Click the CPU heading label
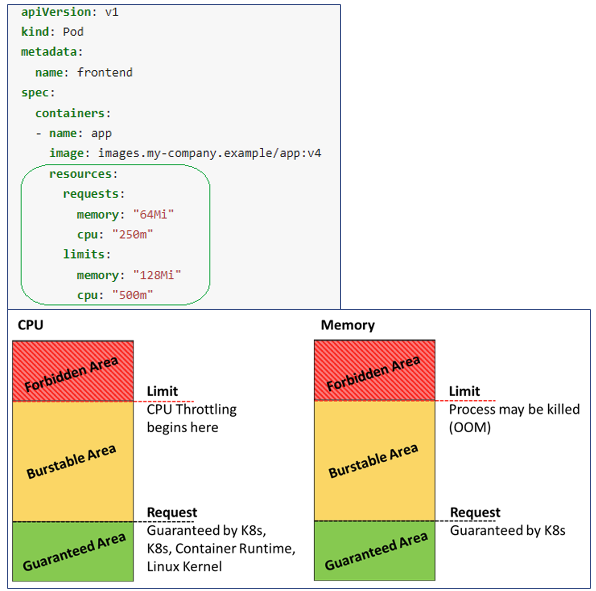This screenshot has width=596, height=591. (30, 325)
